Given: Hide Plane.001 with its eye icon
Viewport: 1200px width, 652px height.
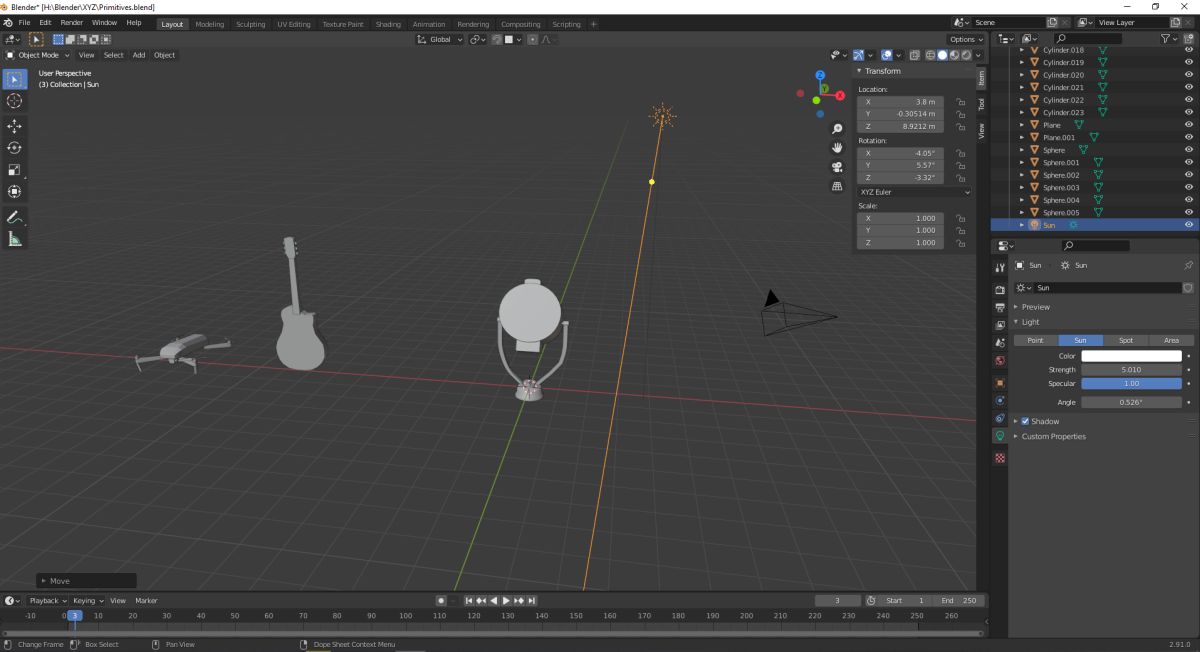Looking at the screenshot, I should (1189, 138).
